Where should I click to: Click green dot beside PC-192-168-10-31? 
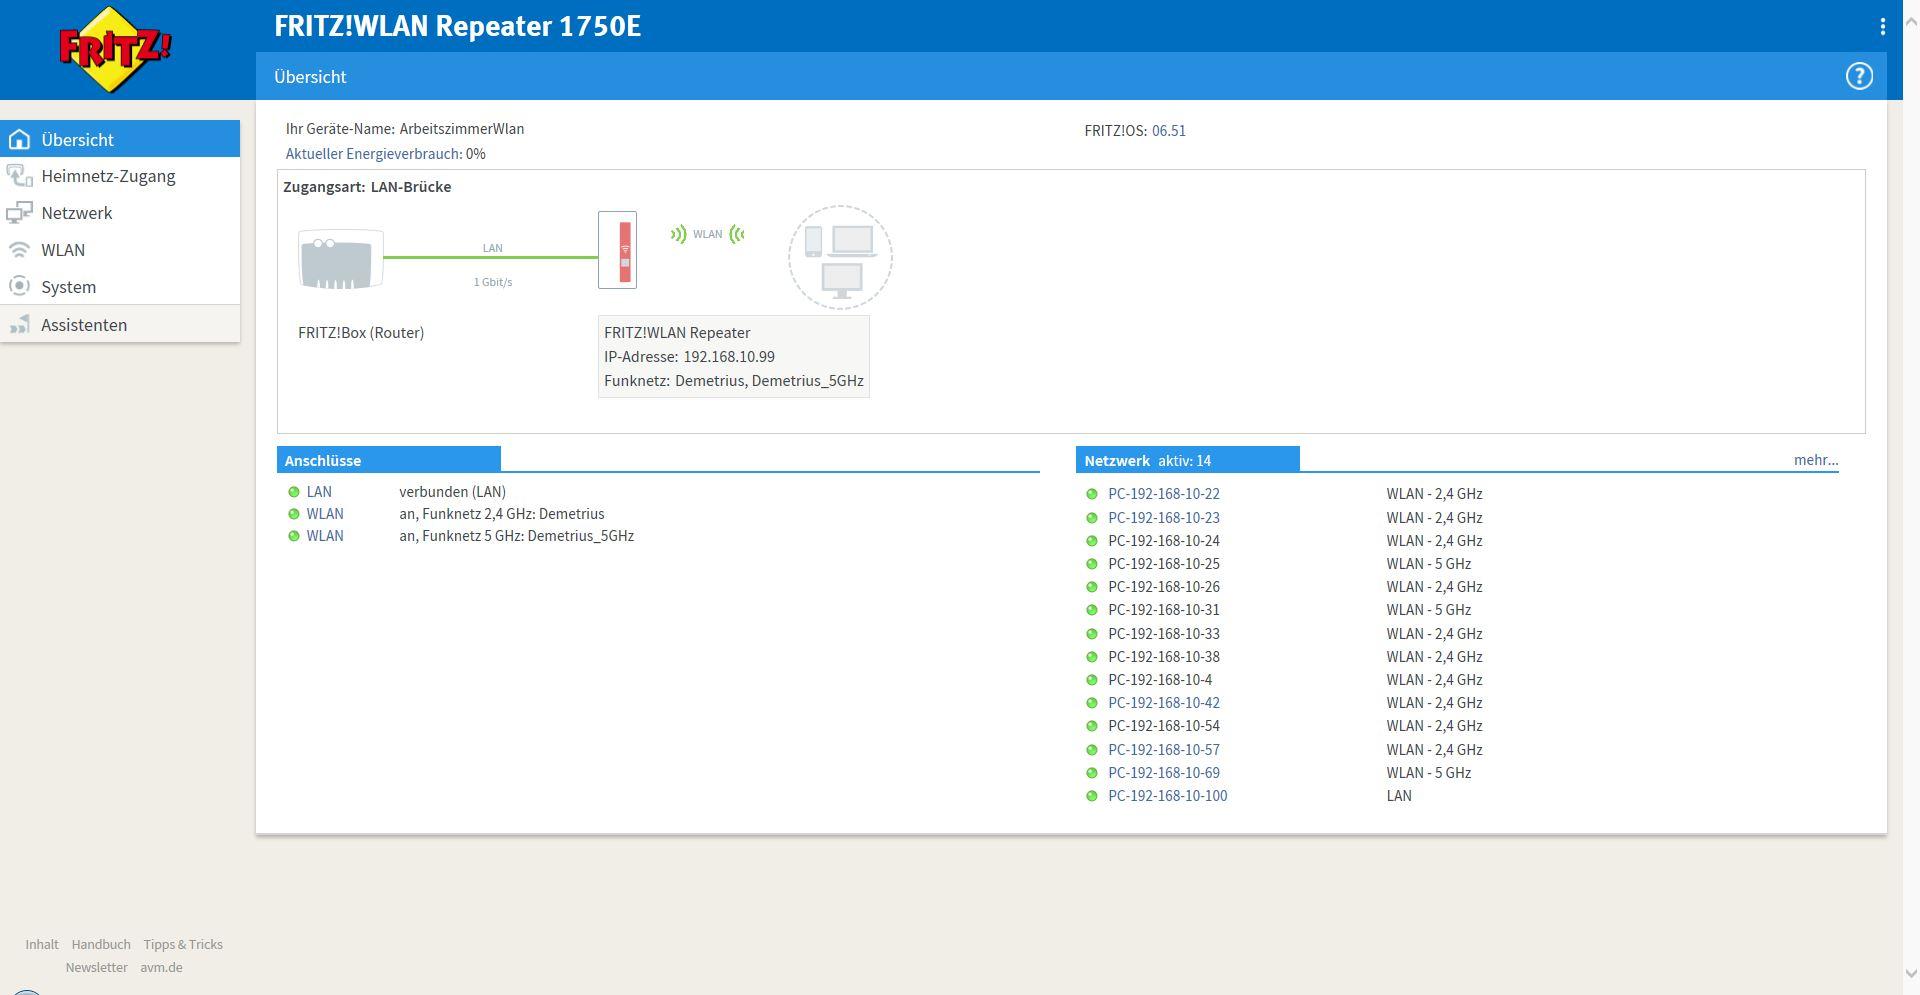[x=1092, y=610]
